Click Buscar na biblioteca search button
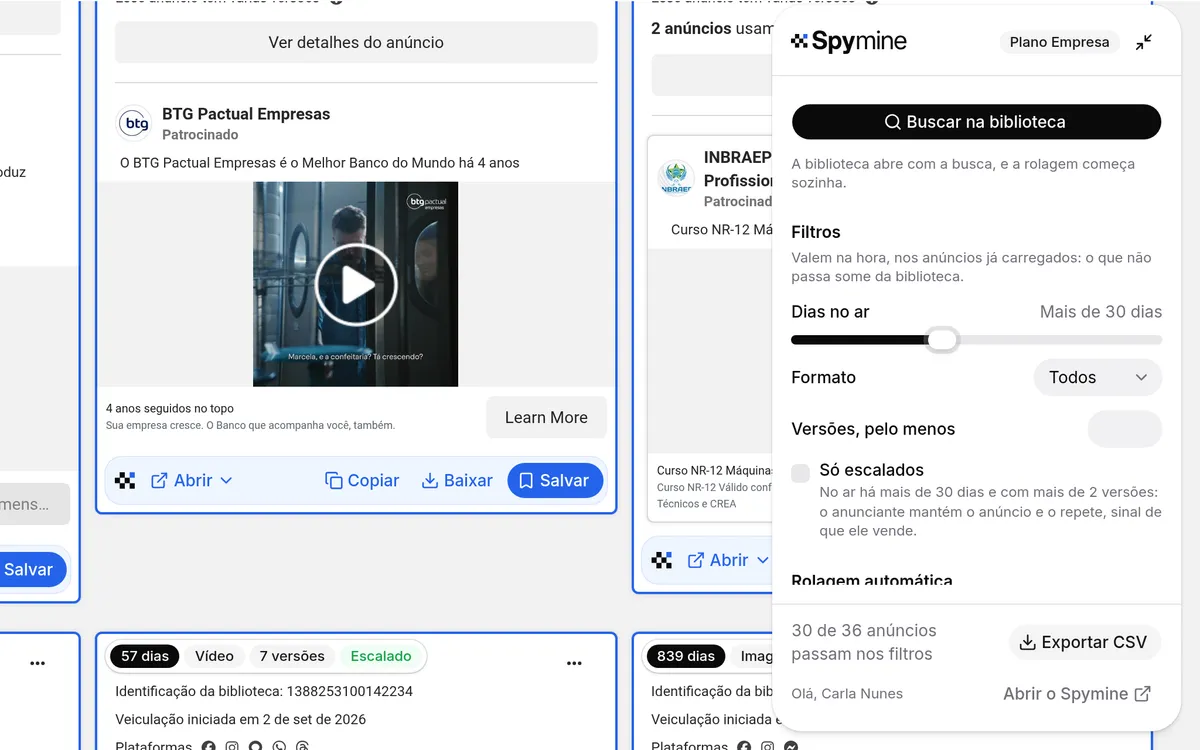The height and width of the screenshot is (750, 1200). pos(976,122)
